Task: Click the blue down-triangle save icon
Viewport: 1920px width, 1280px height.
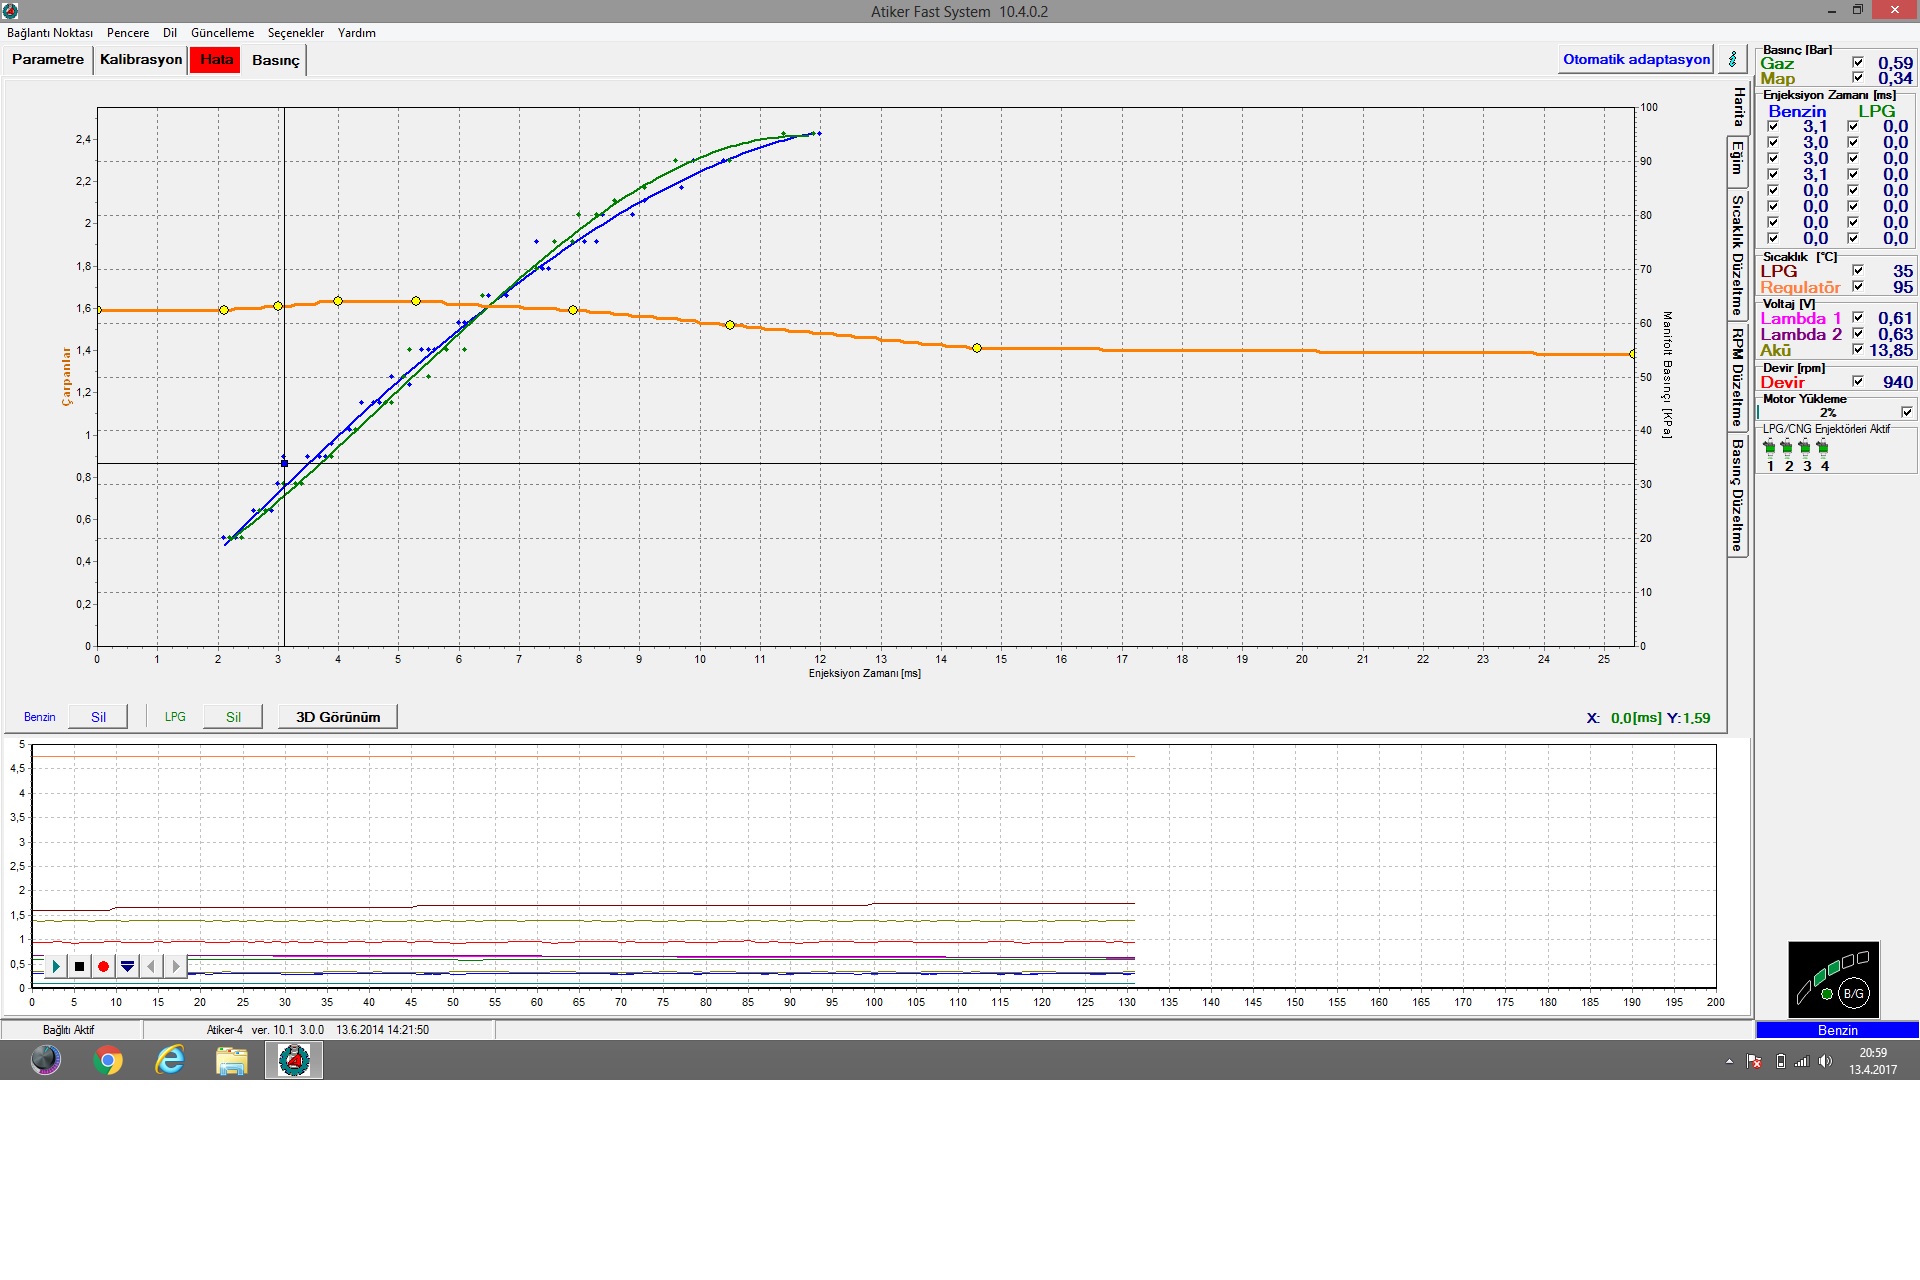Action: tap(127, 966)
